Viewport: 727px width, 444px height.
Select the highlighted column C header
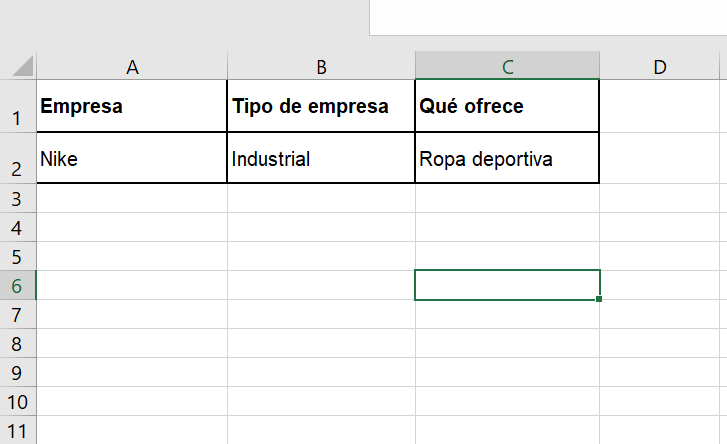pos(508,67)
